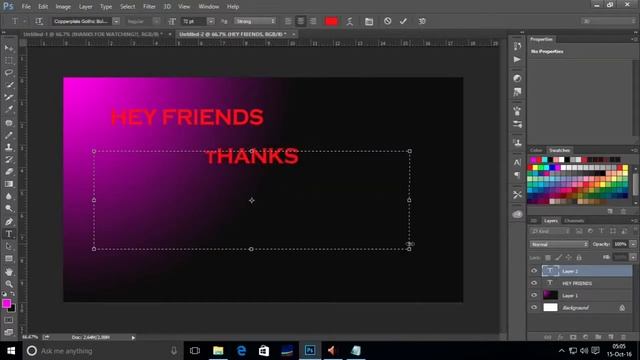Open the workspace switcher dropdown
The image size is (640, 360).
[x=608, y=21]
